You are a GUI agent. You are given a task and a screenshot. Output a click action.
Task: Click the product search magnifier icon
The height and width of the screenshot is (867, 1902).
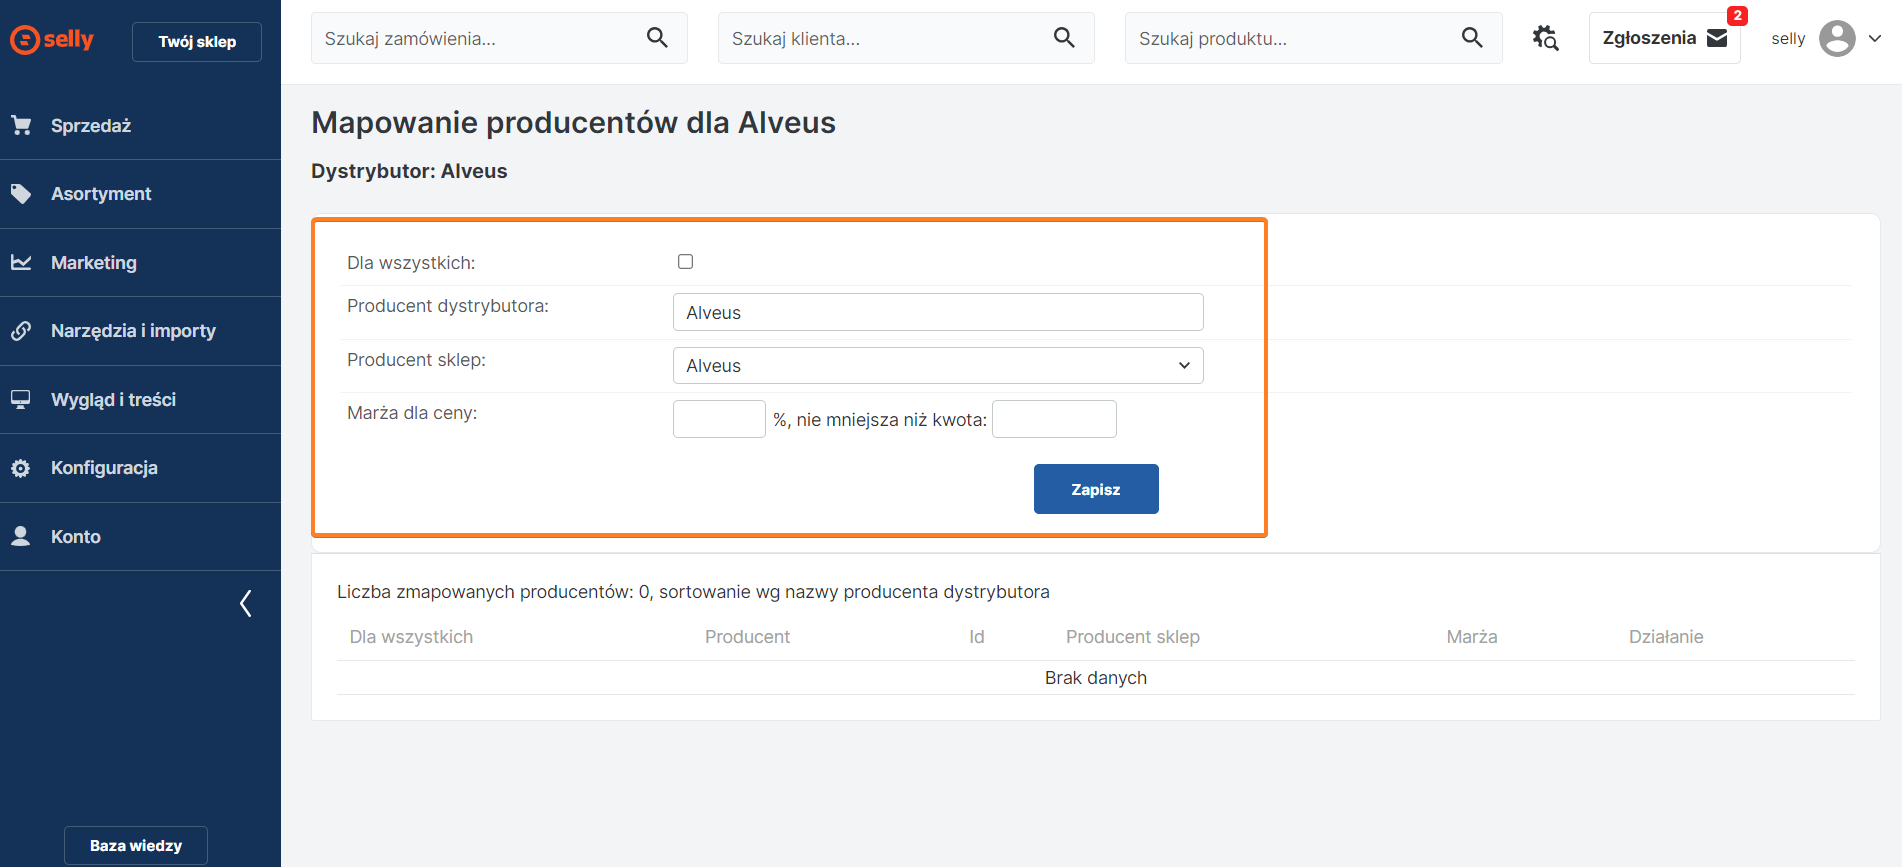[1471, 38]
